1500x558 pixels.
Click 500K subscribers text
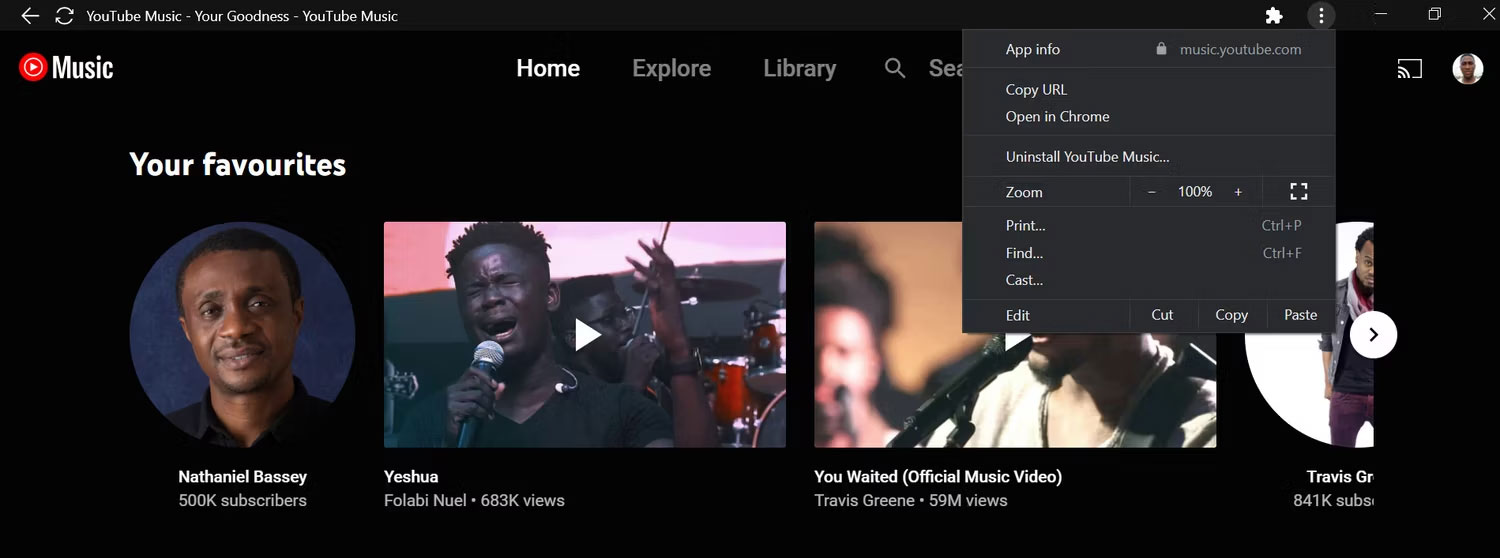(x=242, y=500)
